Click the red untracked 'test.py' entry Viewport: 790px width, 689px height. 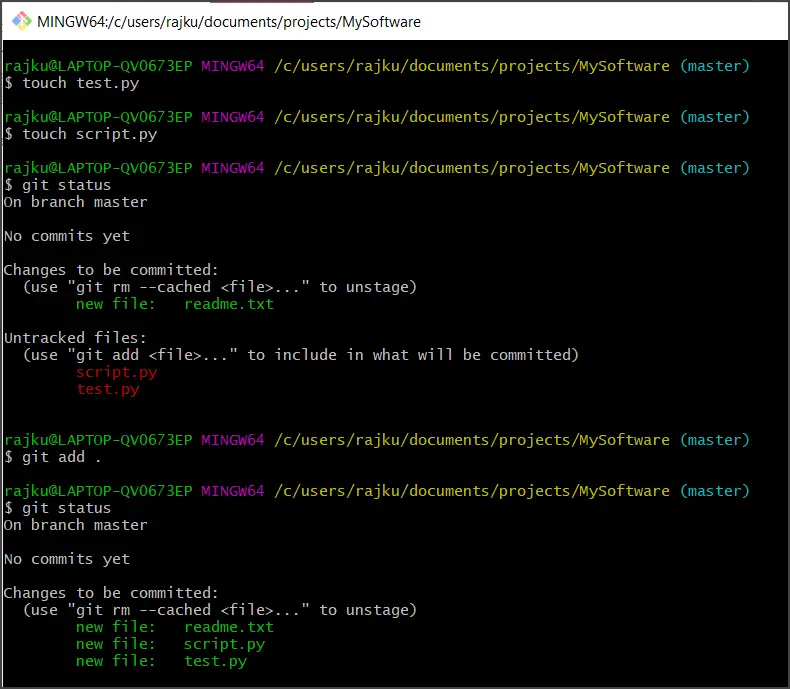[x=107, y=389]
